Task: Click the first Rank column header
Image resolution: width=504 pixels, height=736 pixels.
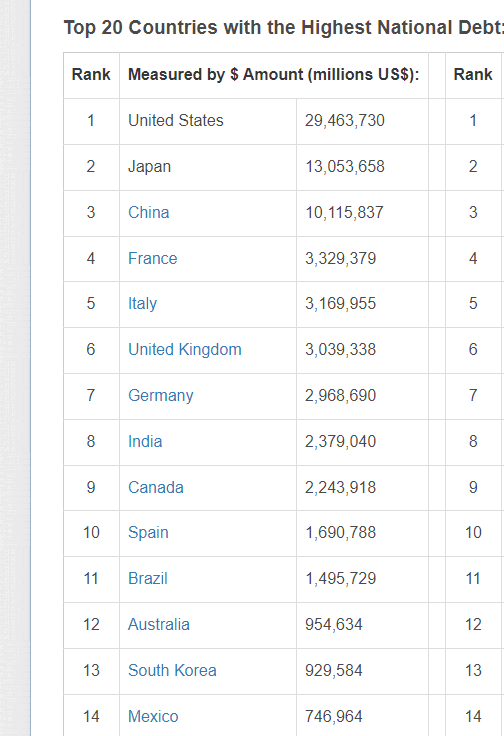Action: tap(91, 75)
